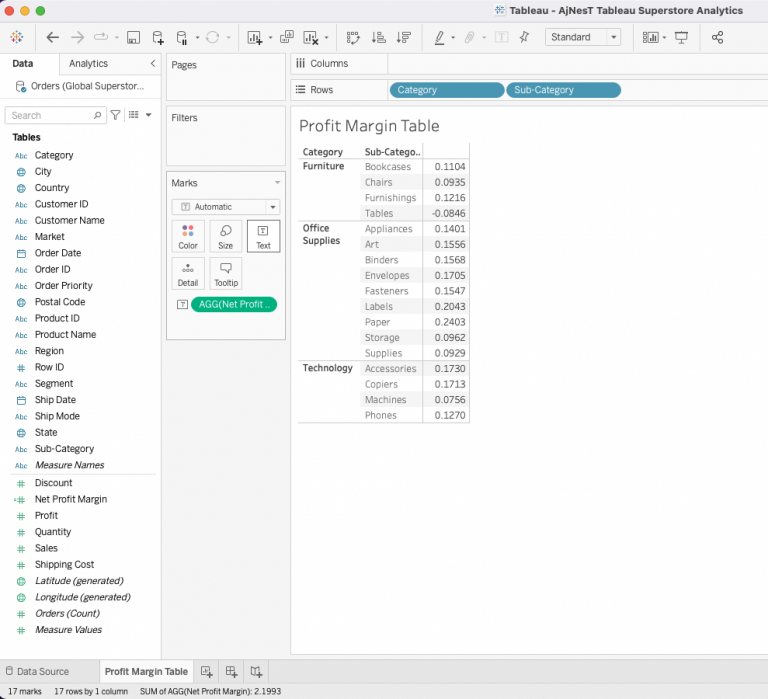Open the Automatic mark type dropdown
This screenshot has width=768, height=699.
tap(225, 207)
